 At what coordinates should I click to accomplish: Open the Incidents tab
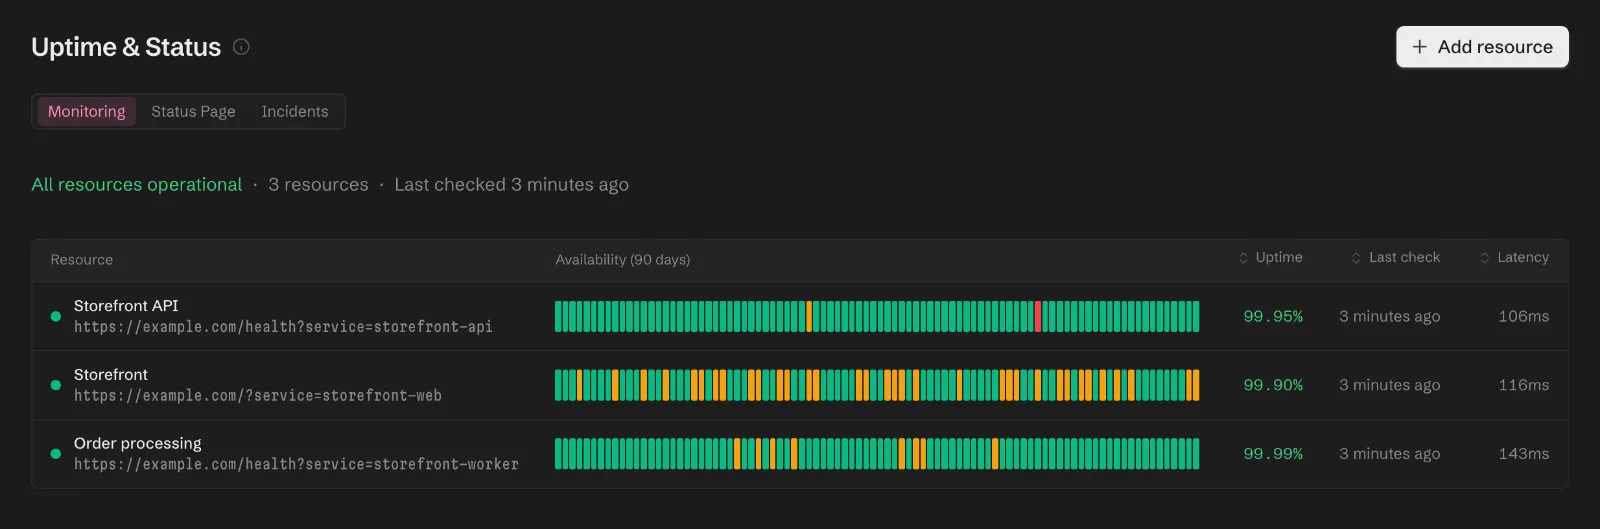coord(295,111)
